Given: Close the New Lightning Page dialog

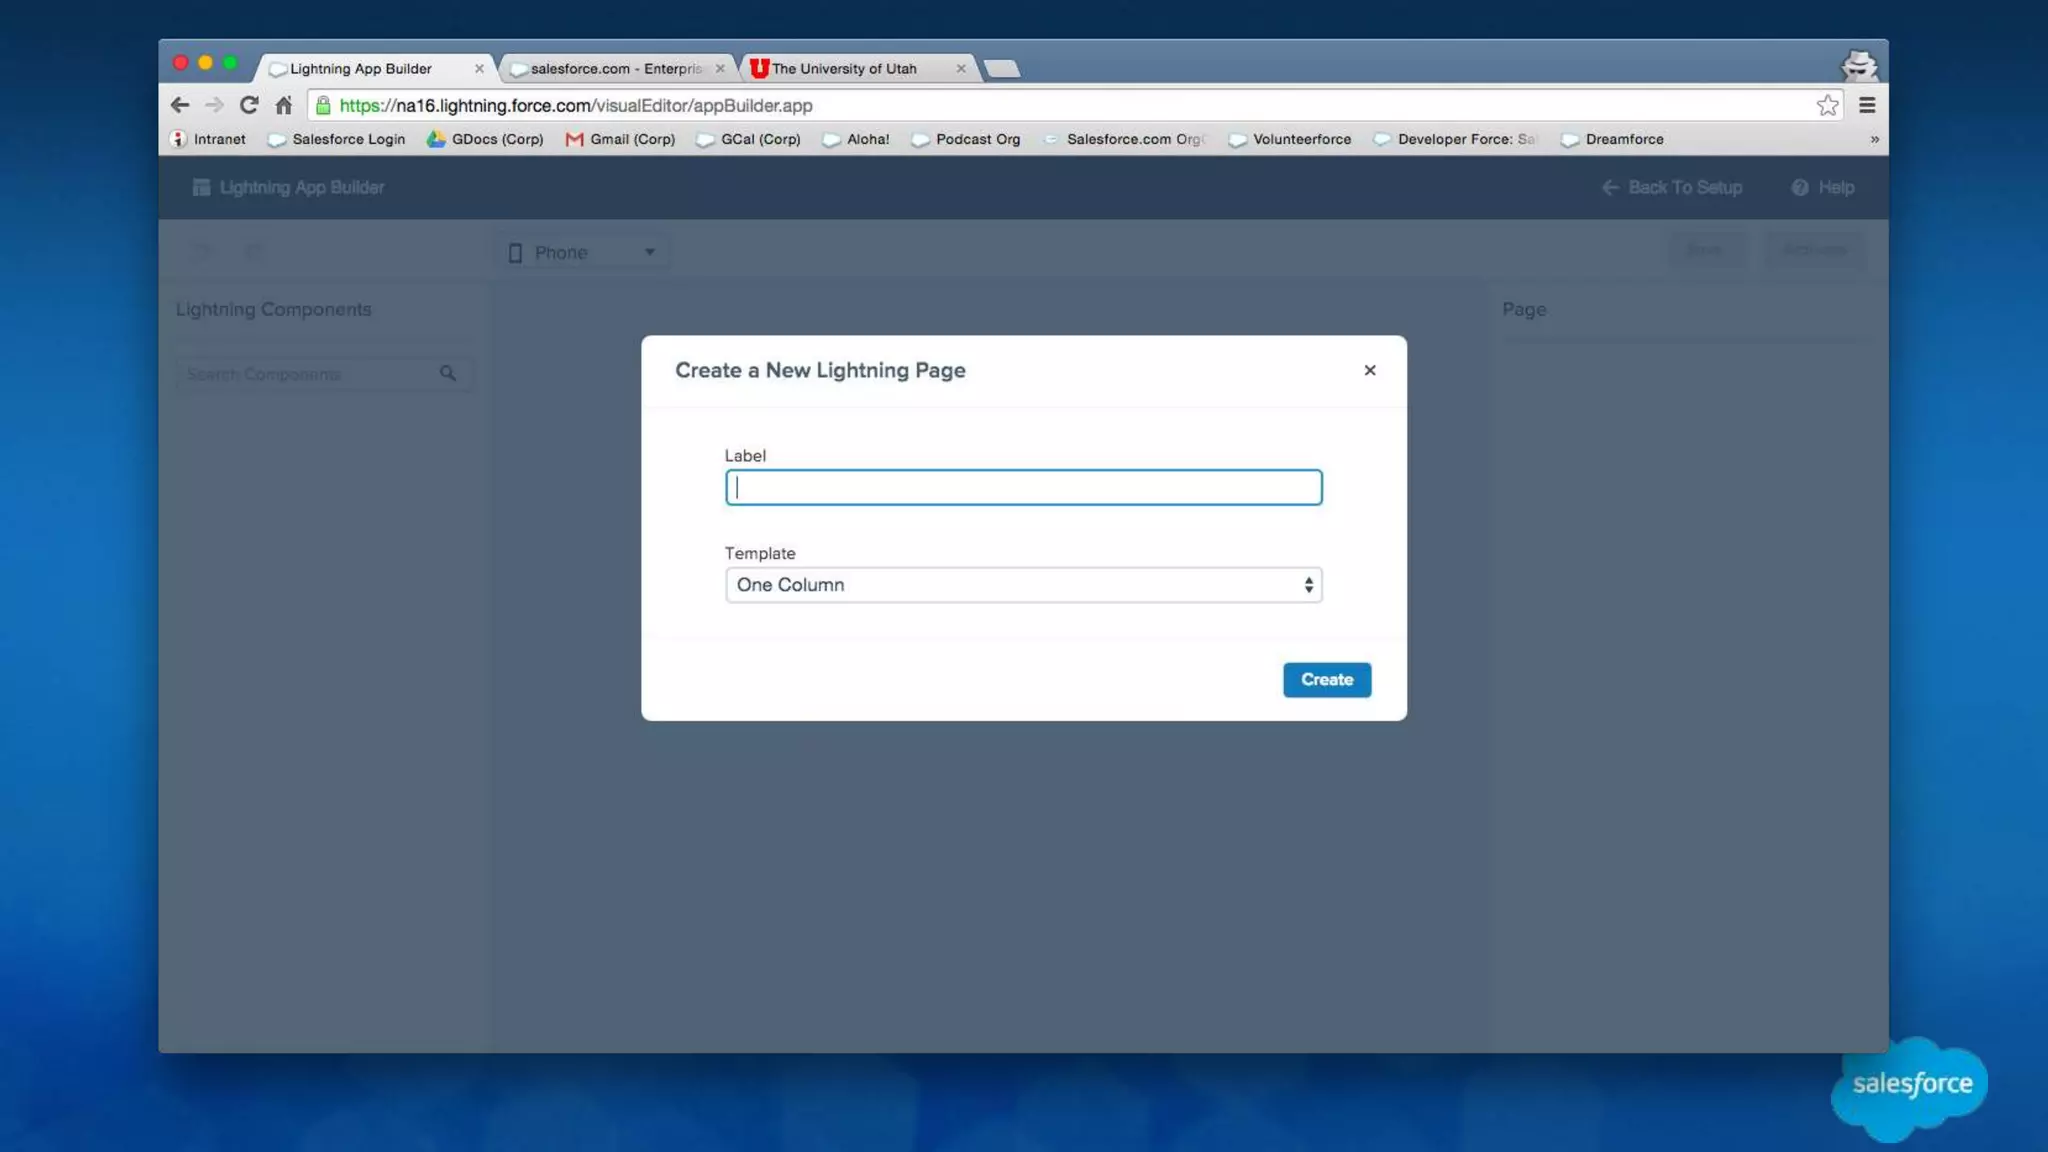Looking at the screenshot, I should click(x=1369, y=370).
